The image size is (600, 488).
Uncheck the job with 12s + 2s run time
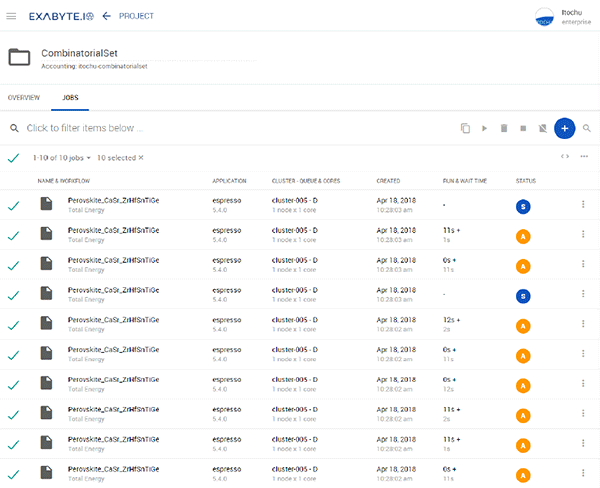pos(13,325)
